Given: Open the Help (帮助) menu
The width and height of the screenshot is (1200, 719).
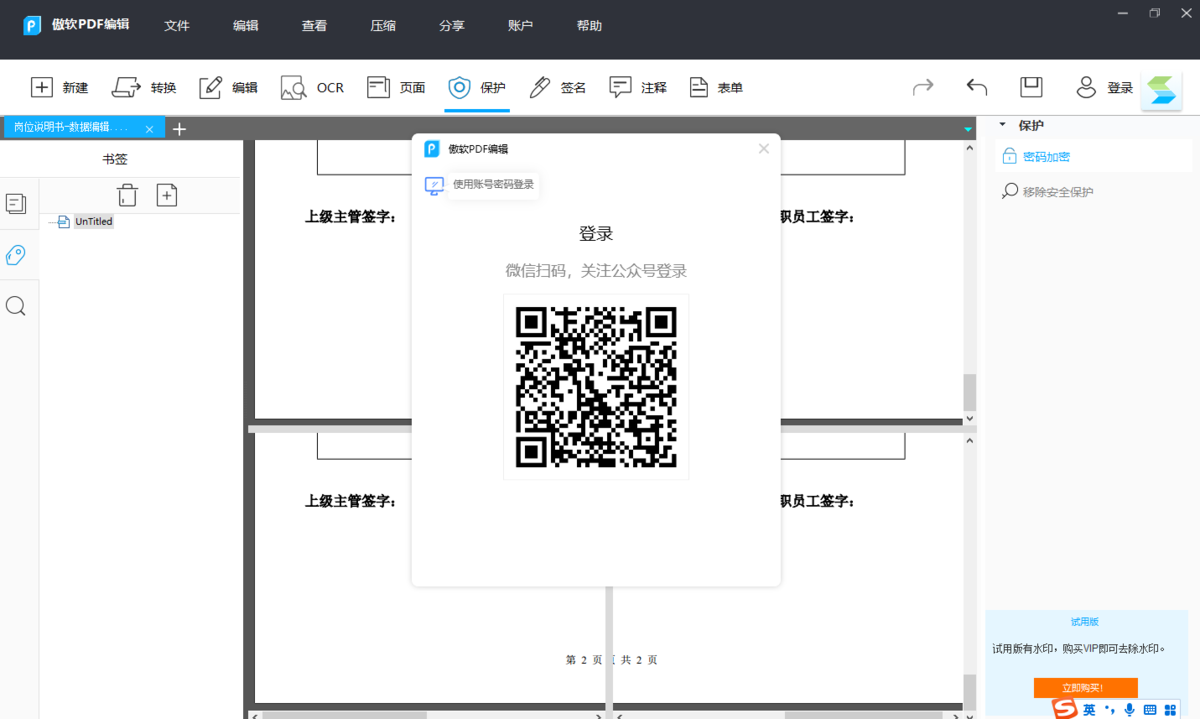Looking at the screenshot, I should pyautogui.click(x=590, y=26).
